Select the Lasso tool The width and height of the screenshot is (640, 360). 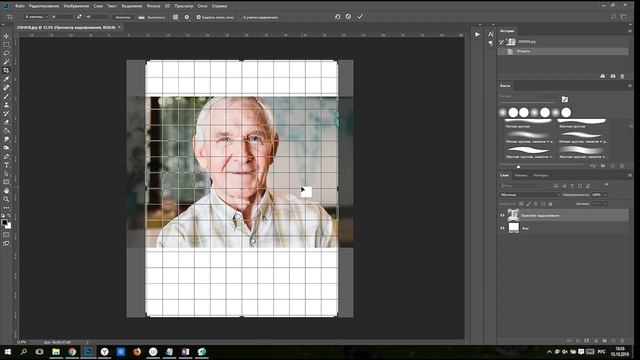[x=6, y=53]
